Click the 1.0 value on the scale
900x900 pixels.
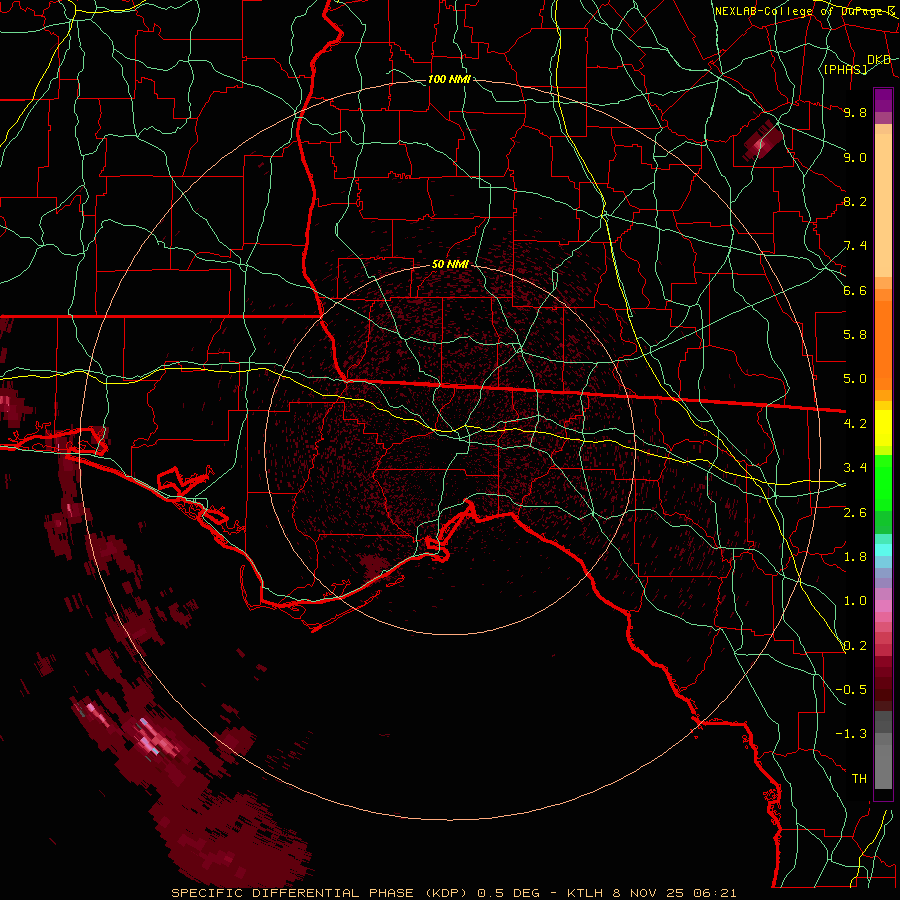click(855, 601)
